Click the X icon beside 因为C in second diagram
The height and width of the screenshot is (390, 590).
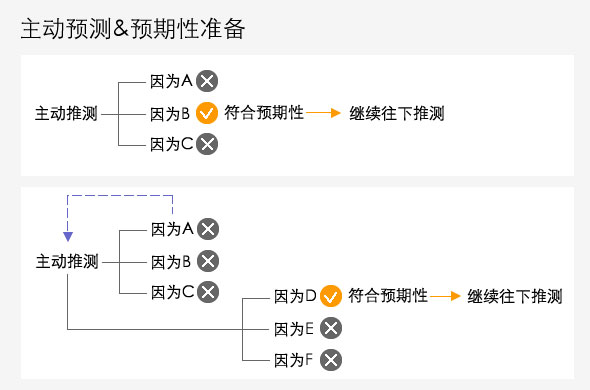208,292
